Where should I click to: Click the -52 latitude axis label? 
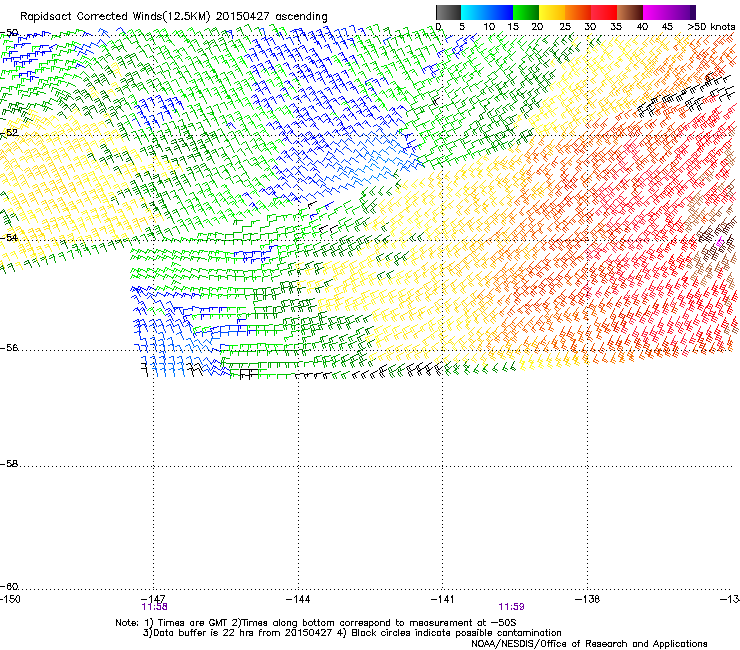9,133
